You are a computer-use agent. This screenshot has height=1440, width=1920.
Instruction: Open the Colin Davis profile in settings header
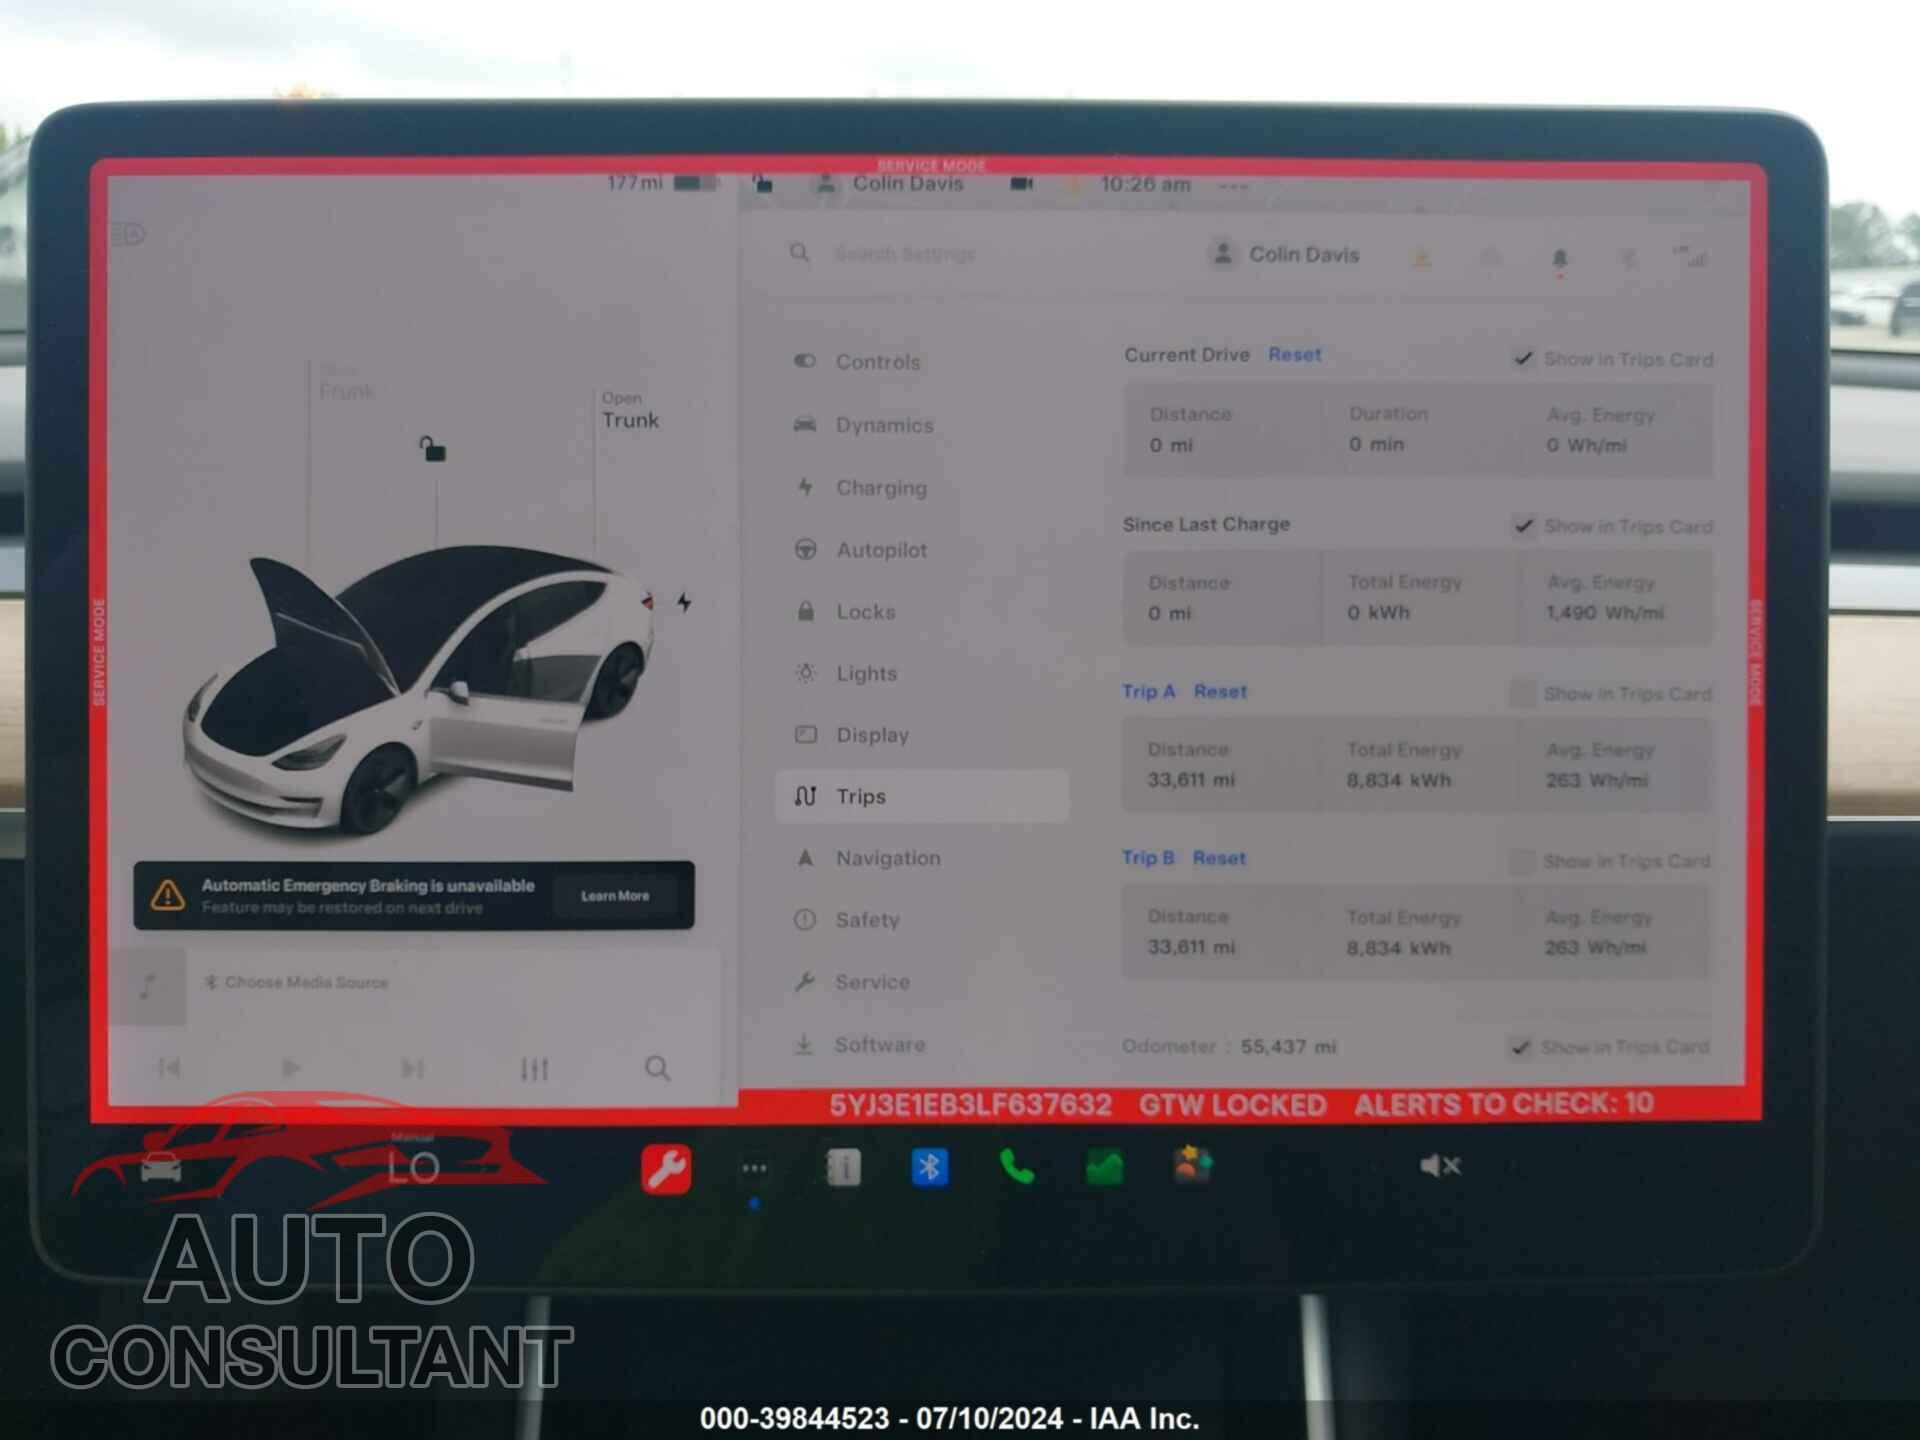(1285, 255)
